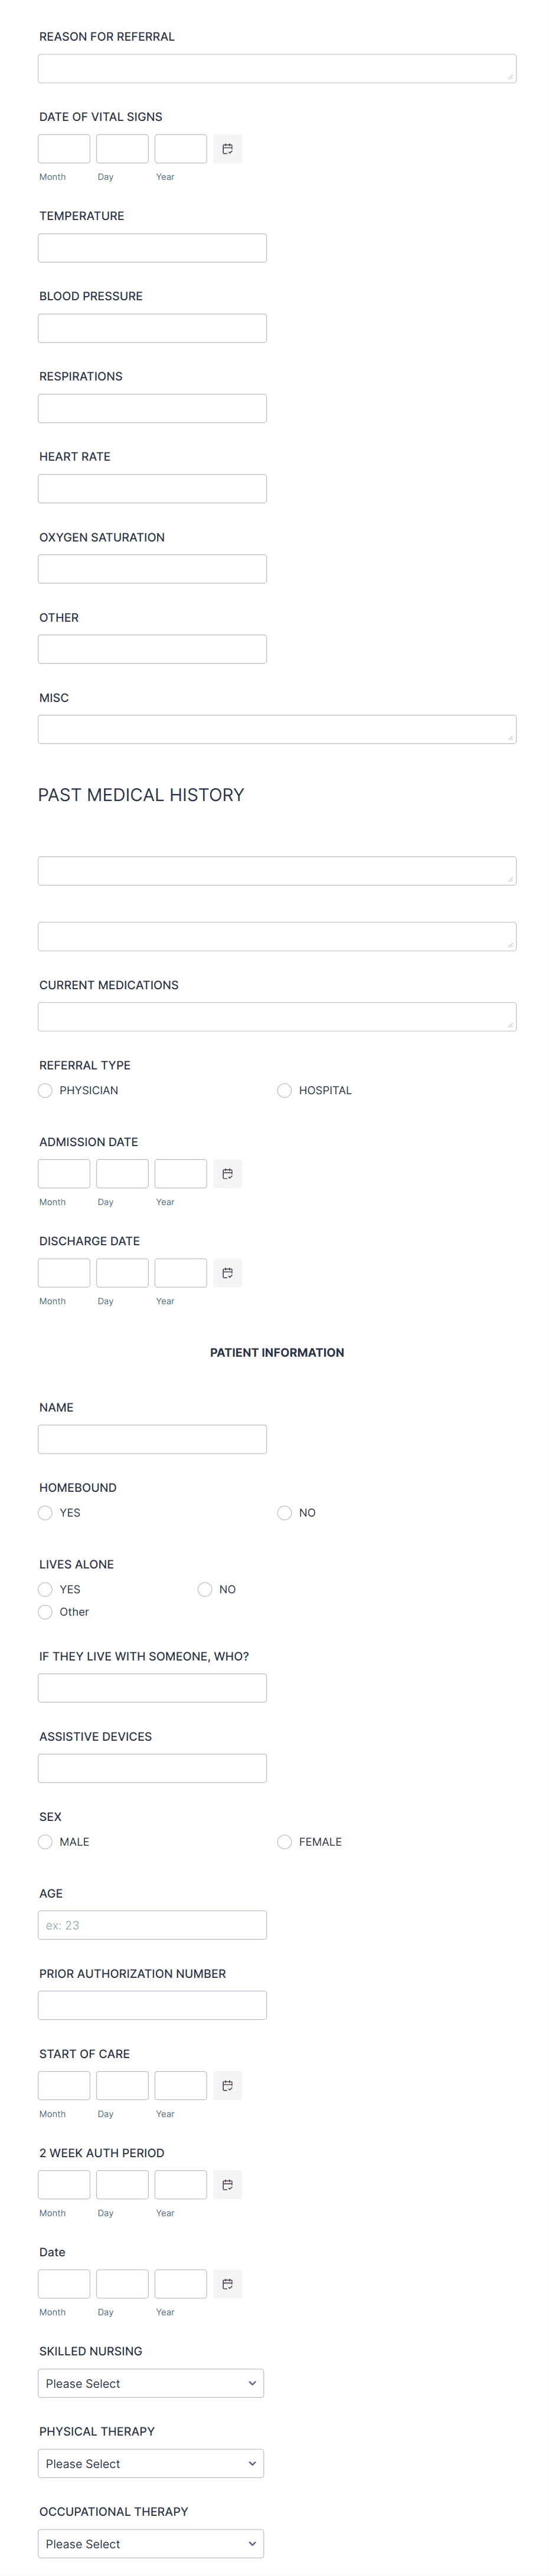Open the 2 Week Auth Period calendar picker
The height and width of the screenshot is (2576, 549).
[x=227, y=2184]
